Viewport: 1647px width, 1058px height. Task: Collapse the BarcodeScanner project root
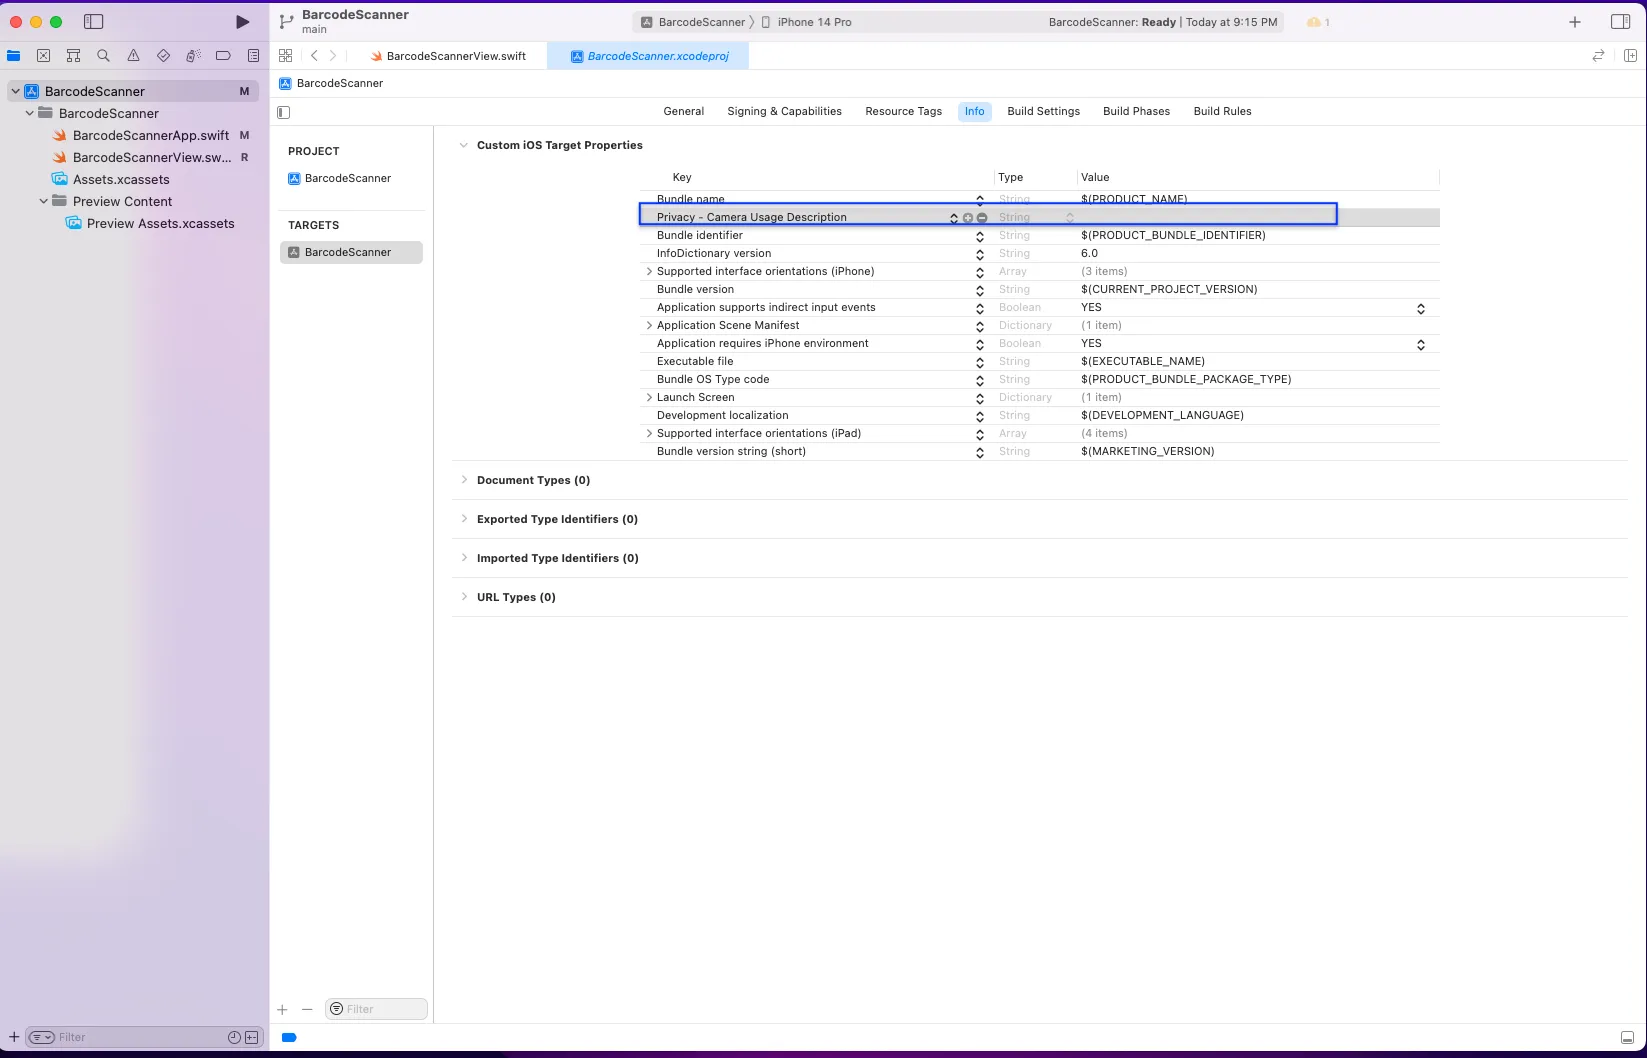coord(15,91)
